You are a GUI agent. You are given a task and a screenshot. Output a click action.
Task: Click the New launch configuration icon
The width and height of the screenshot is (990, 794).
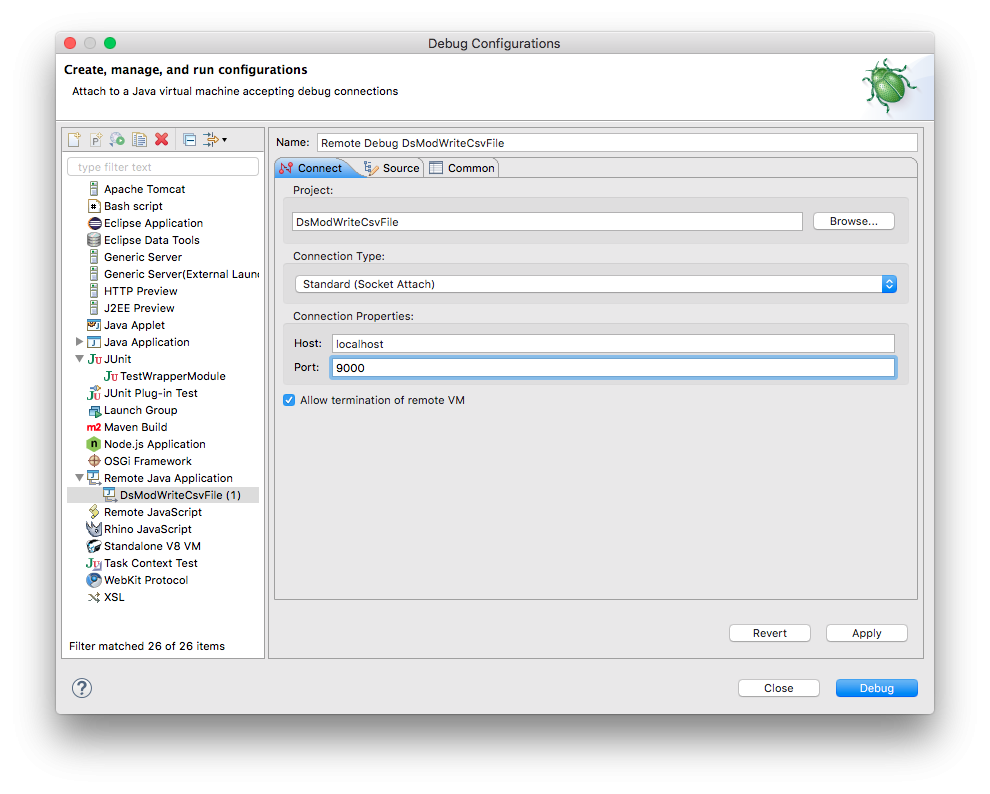coord(75,140)
